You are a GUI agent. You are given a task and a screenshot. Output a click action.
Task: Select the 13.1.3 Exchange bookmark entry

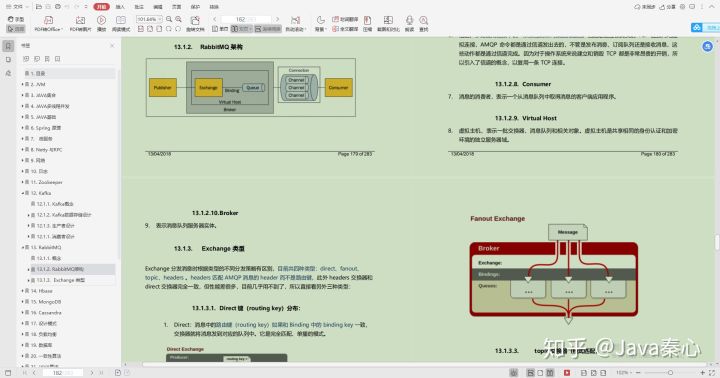coord(61,280)
